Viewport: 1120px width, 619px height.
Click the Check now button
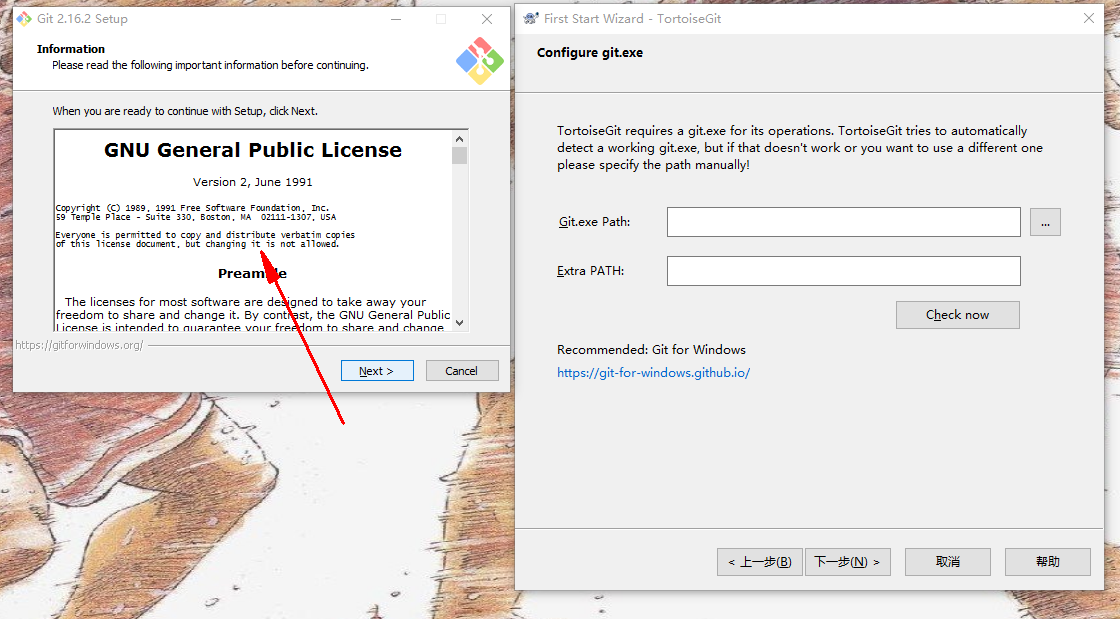click(x=957, y=315)
